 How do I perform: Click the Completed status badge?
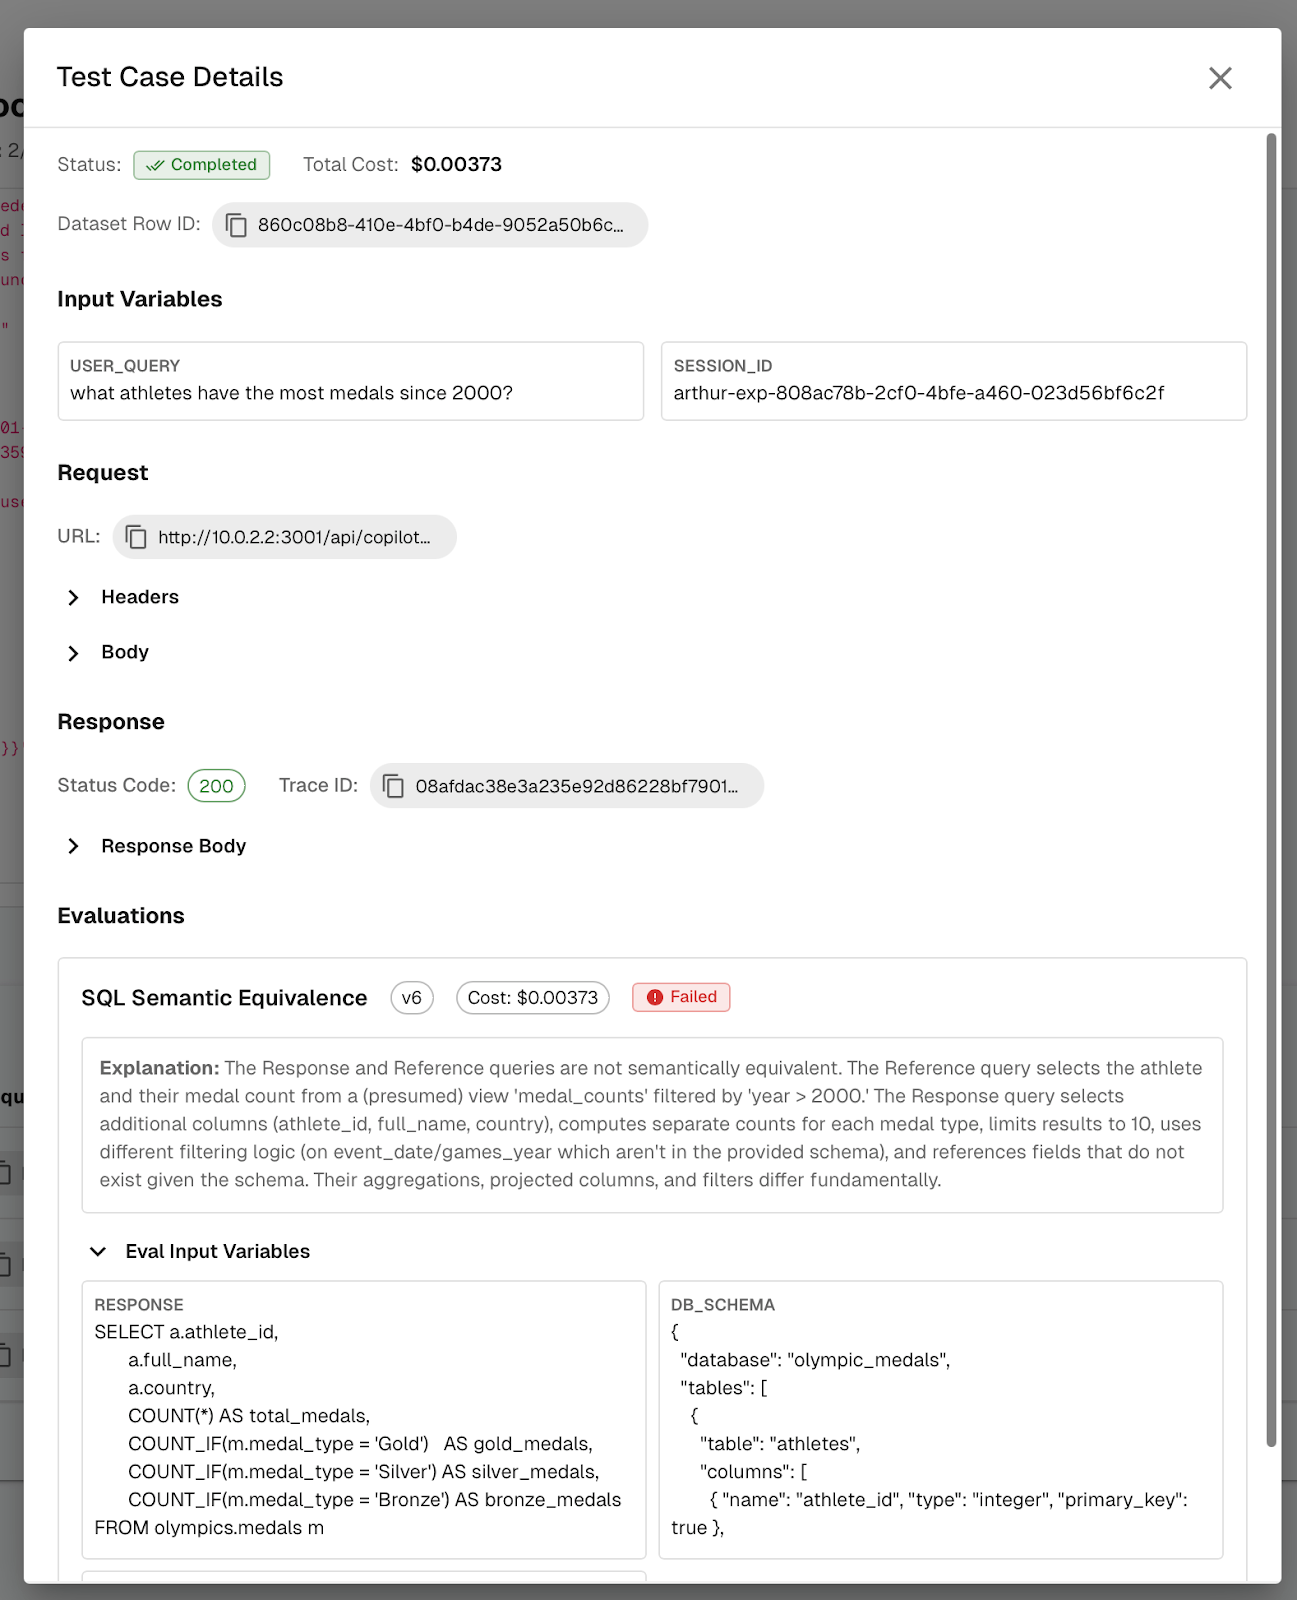coord(202,165)
